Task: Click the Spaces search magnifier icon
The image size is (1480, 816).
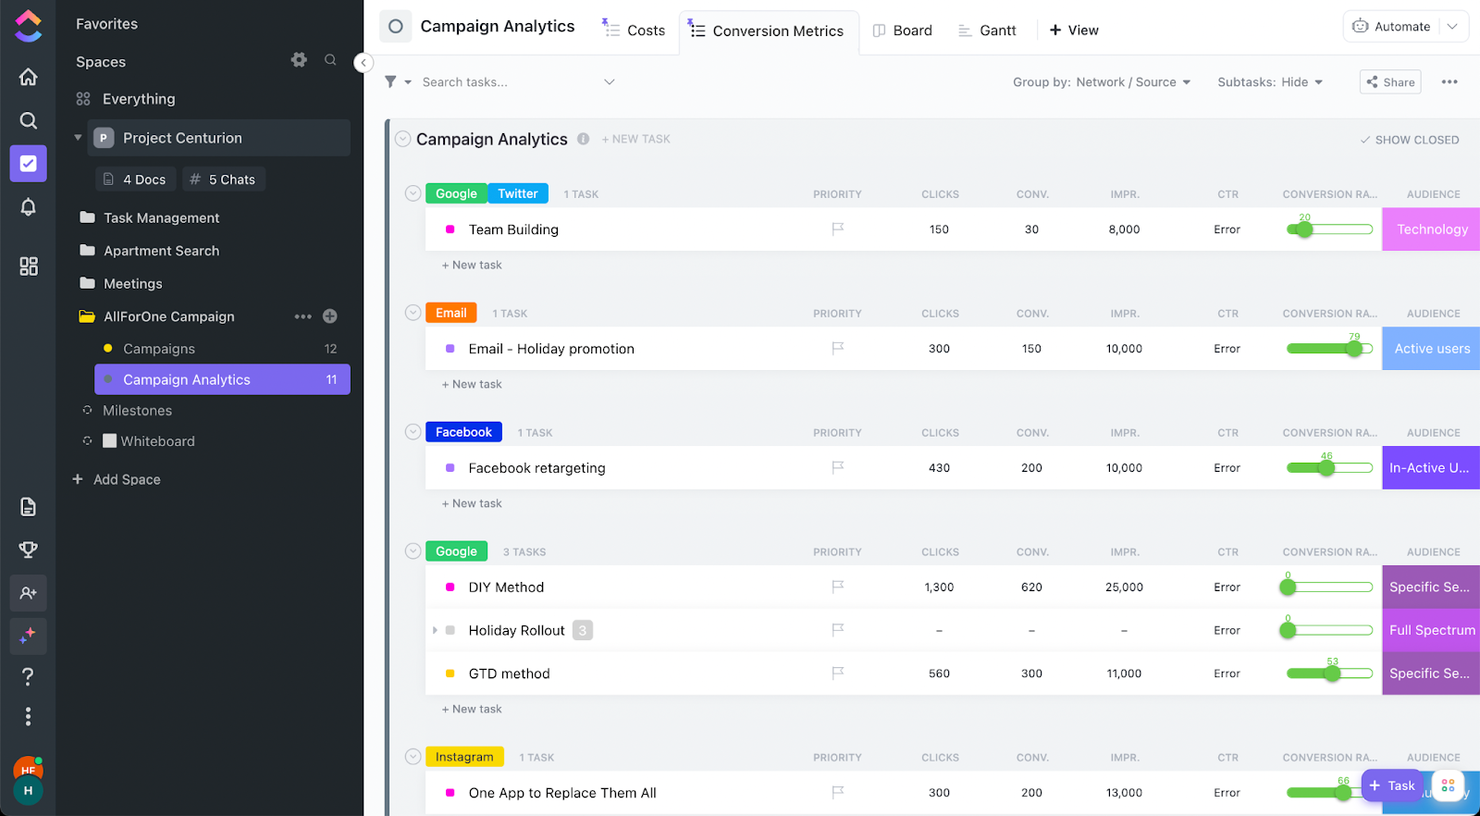Action: pyautogui.click(x=330, y=60)
